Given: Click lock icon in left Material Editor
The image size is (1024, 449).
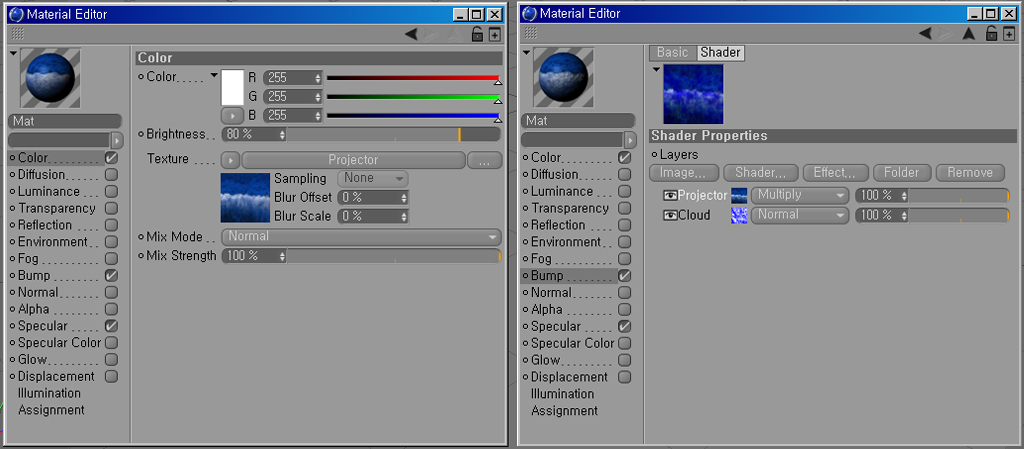Looking at the screenshot, I should click(477, 34).
